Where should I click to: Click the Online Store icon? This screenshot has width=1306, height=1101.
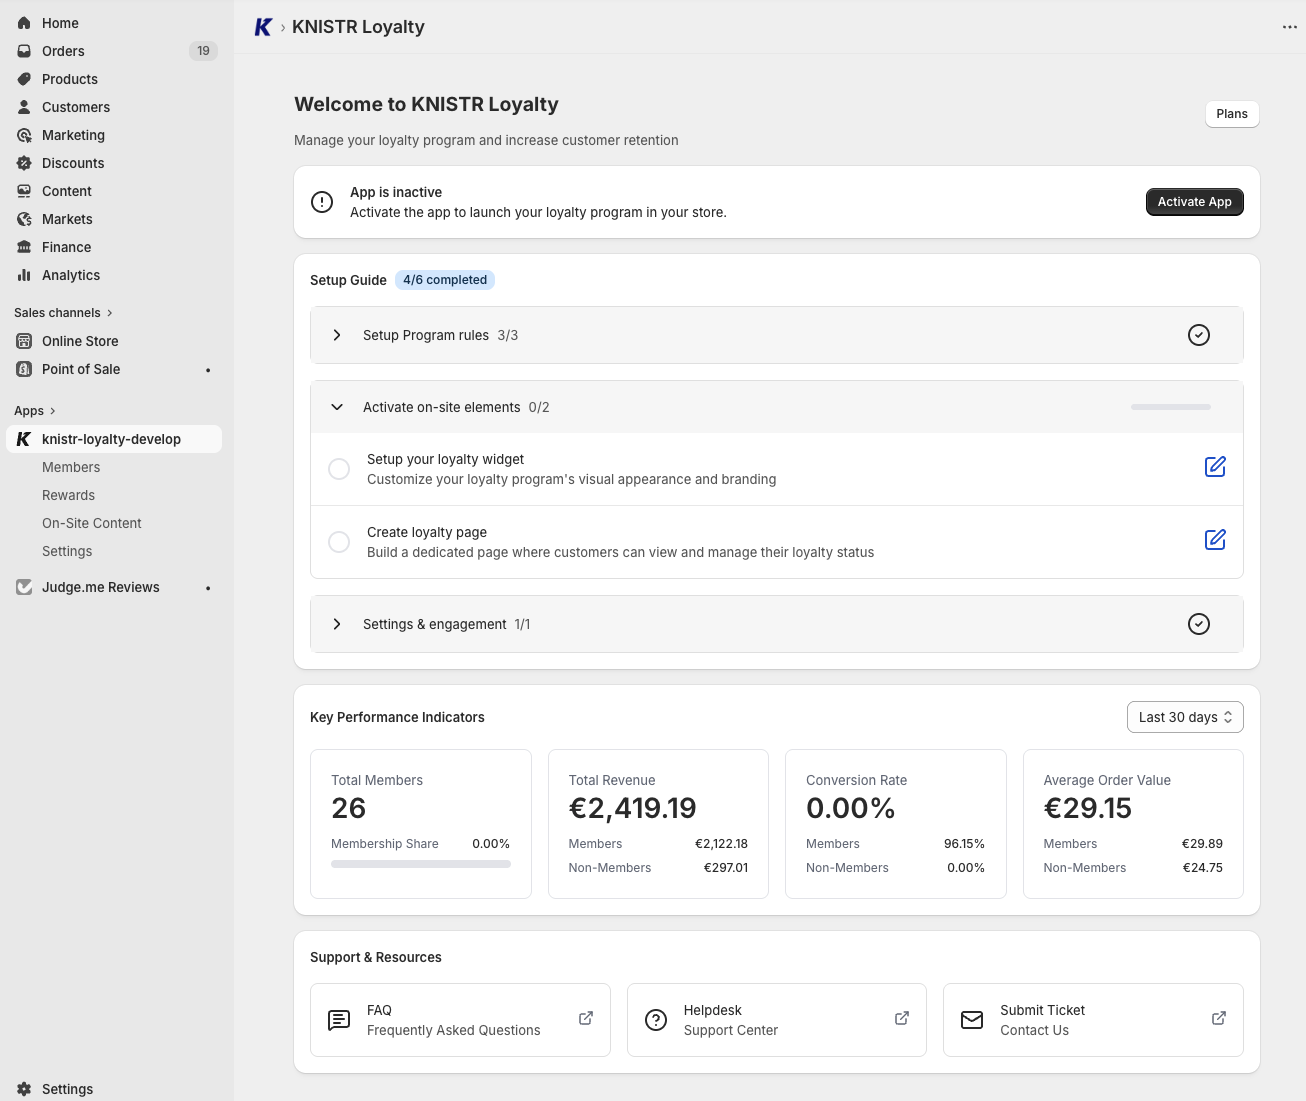pos(24,341)
